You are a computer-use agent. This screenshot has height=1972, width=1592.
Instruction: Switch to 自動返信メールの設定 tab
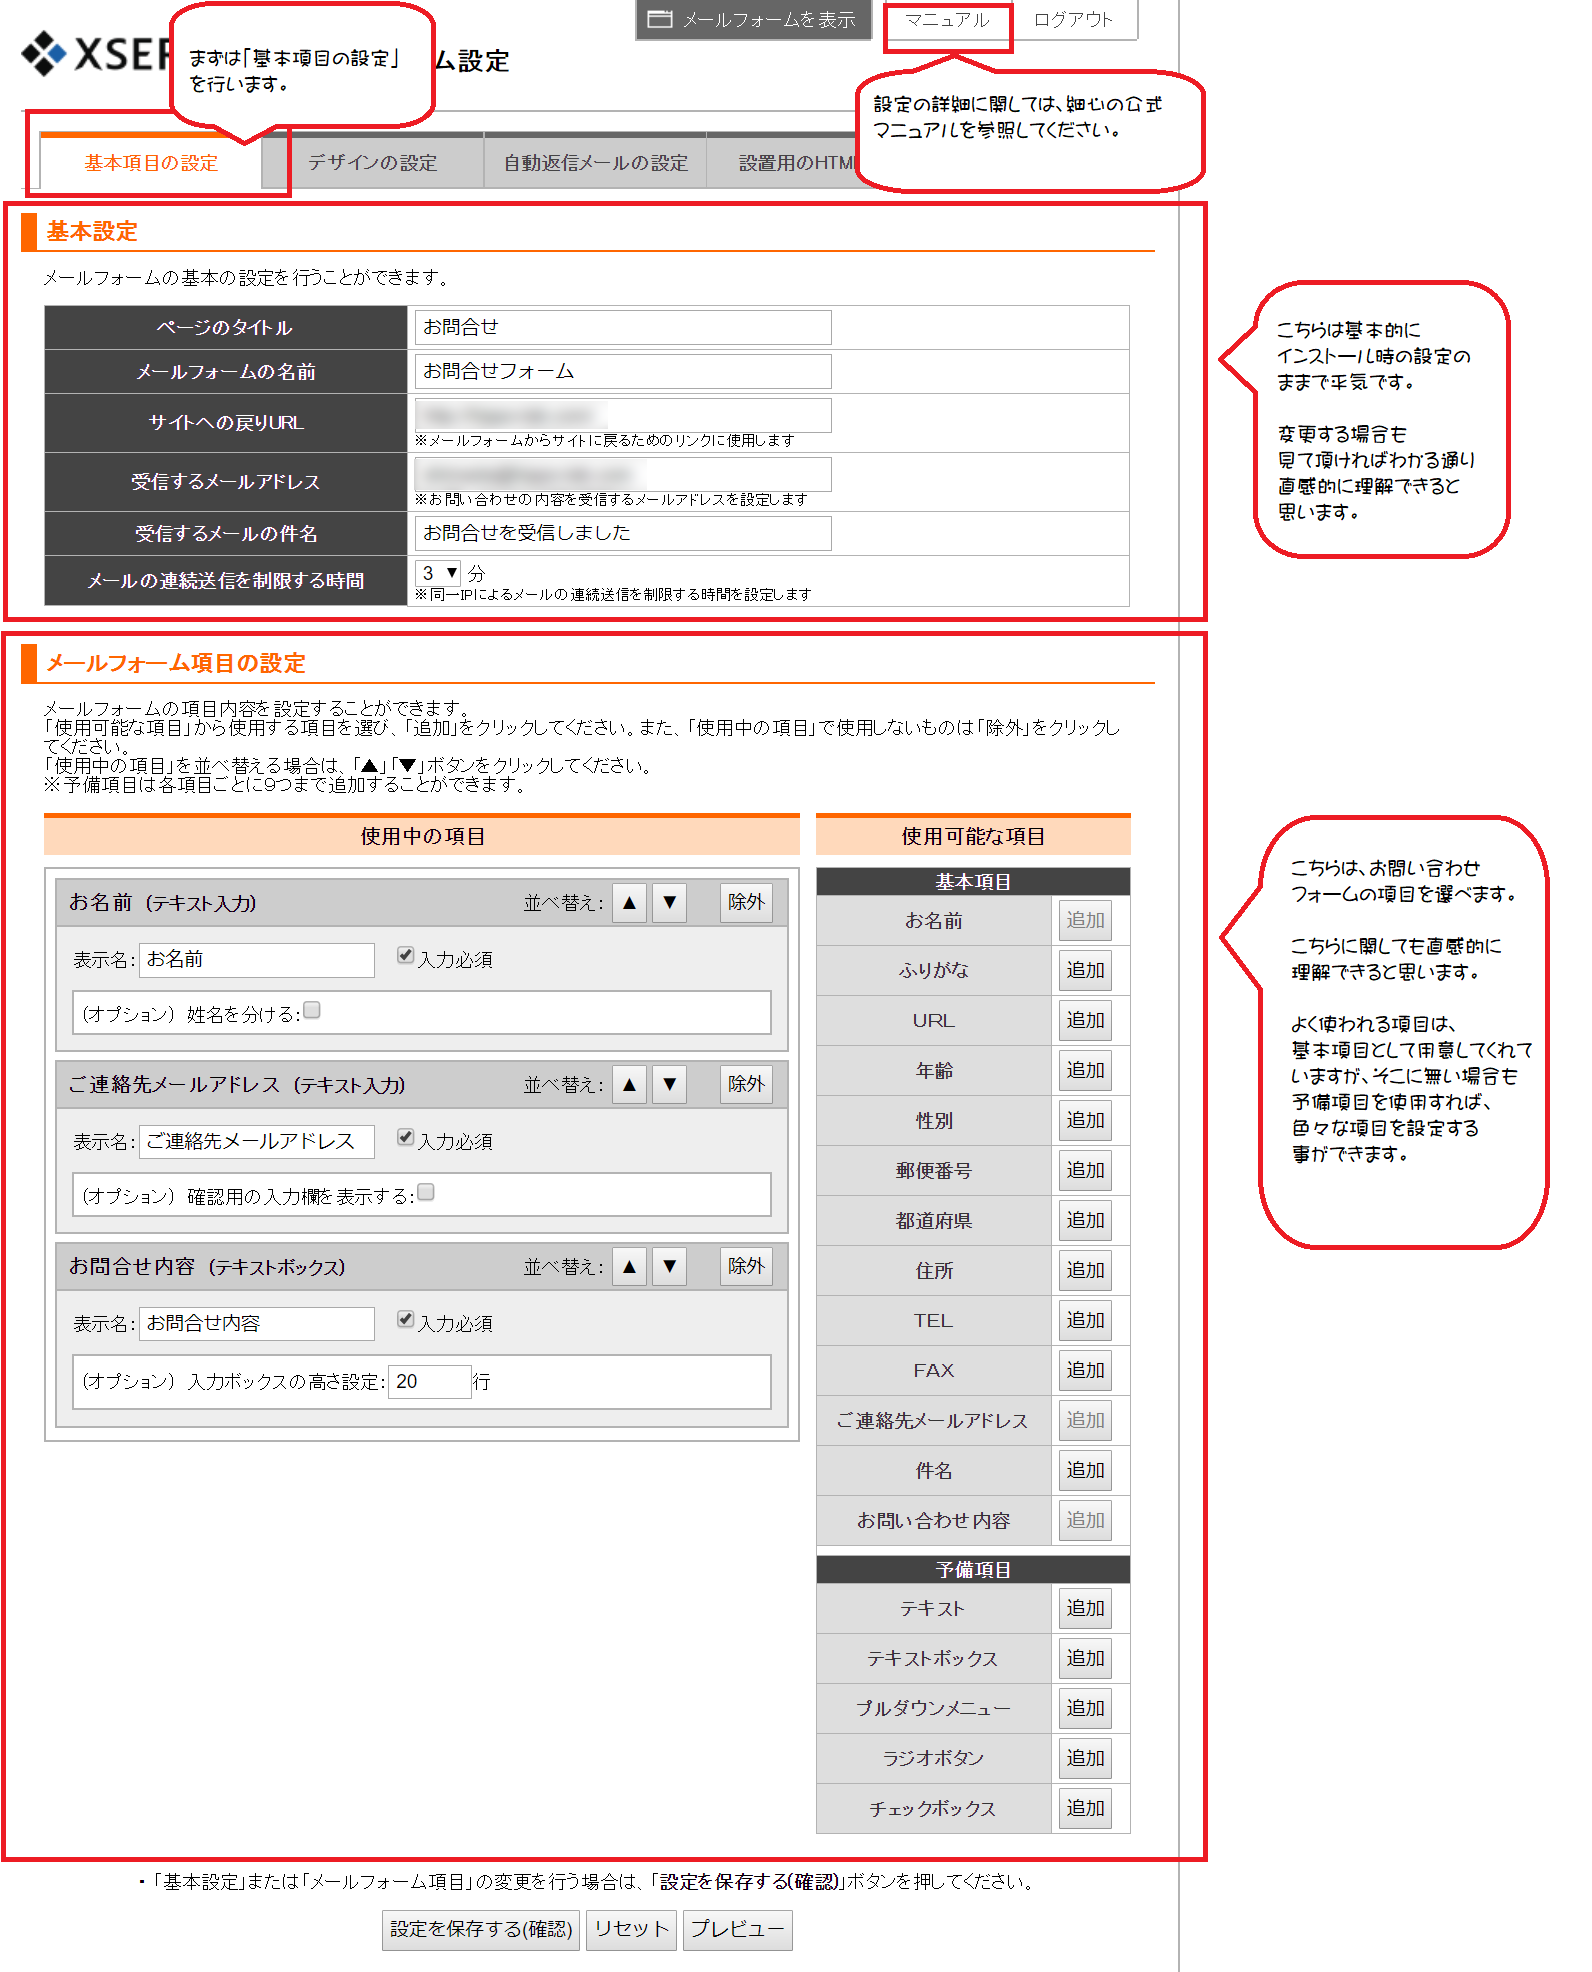coord(596,163)
